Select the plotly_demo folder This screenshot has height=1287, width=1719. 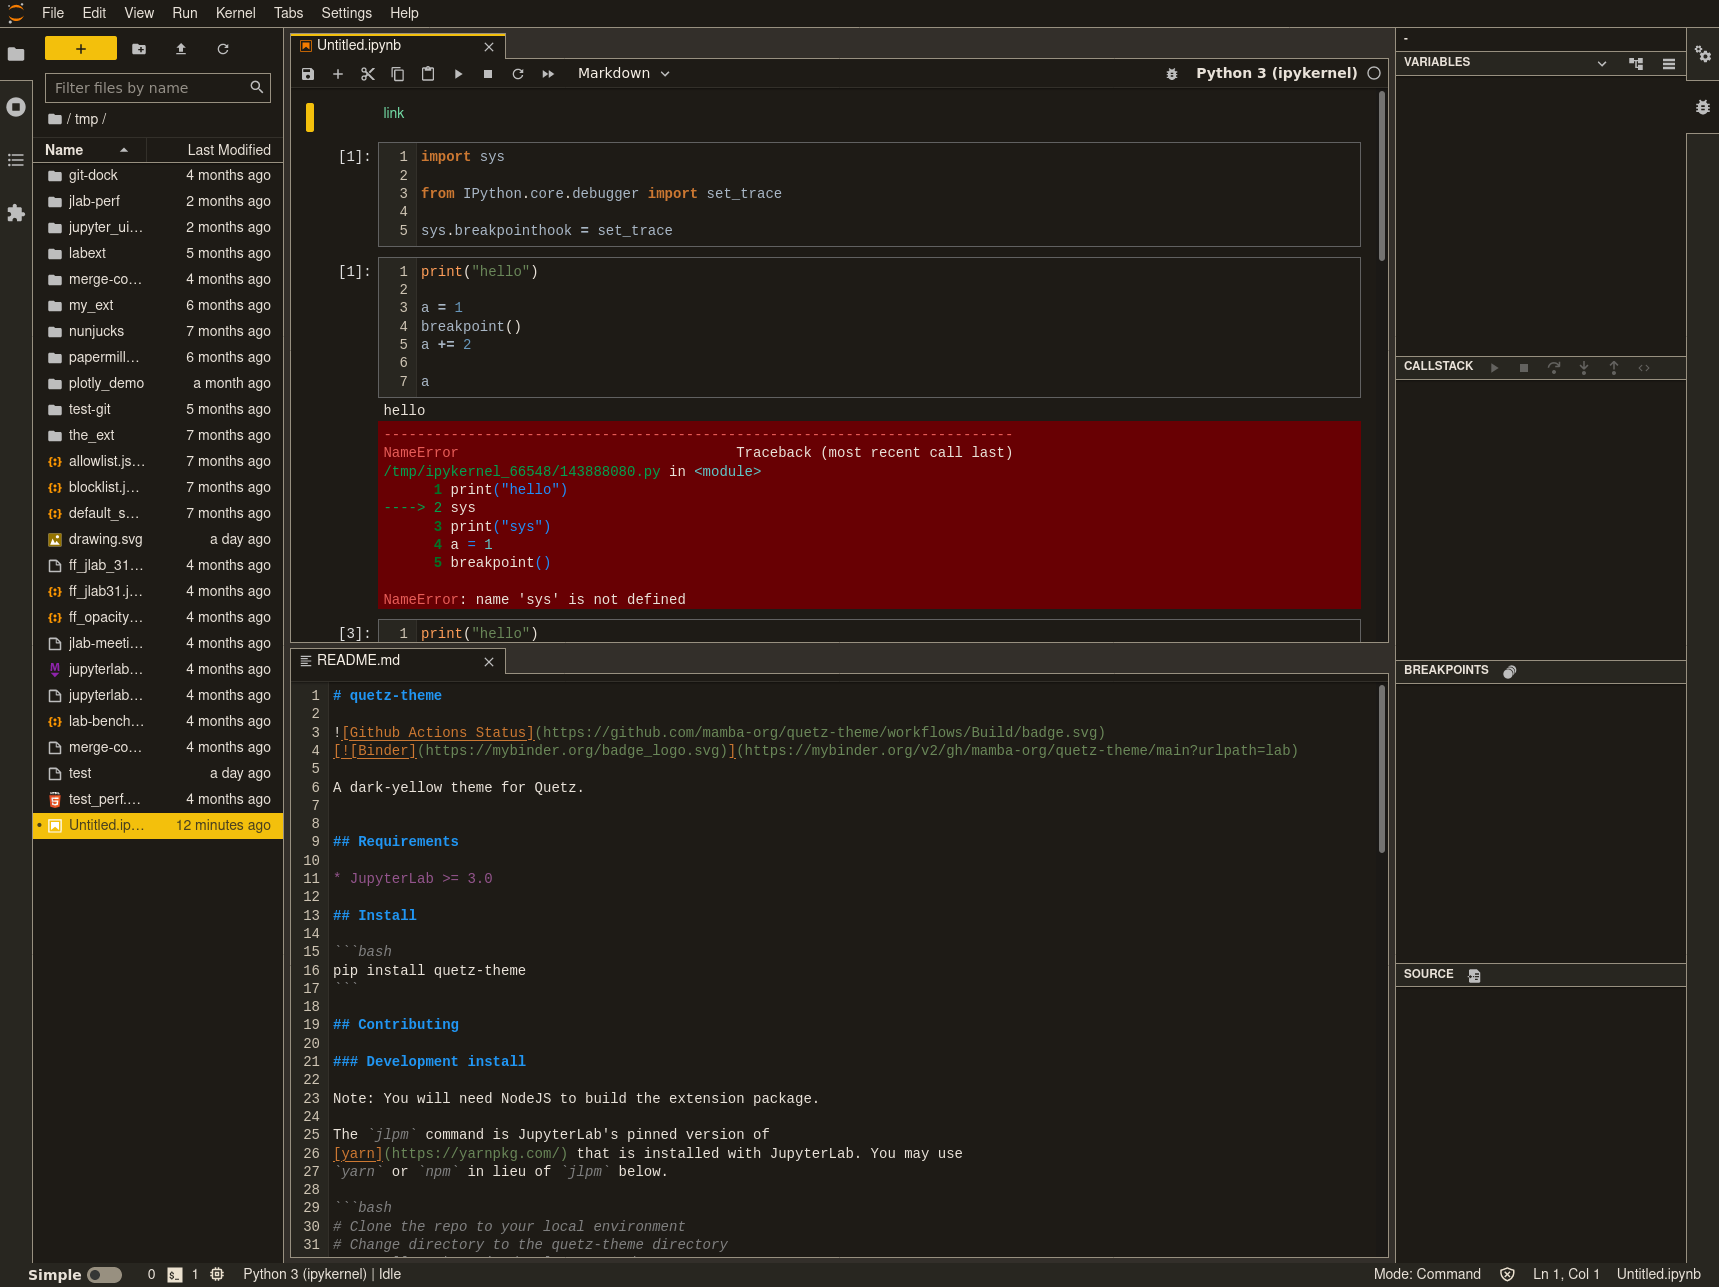point(159,384)
